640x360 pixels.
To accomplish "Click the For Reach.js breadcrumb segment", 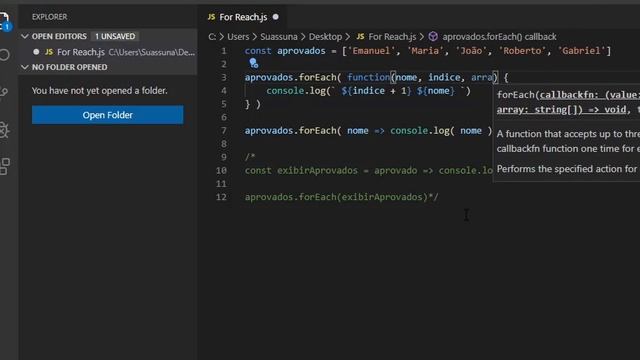I will coord(392,36).
